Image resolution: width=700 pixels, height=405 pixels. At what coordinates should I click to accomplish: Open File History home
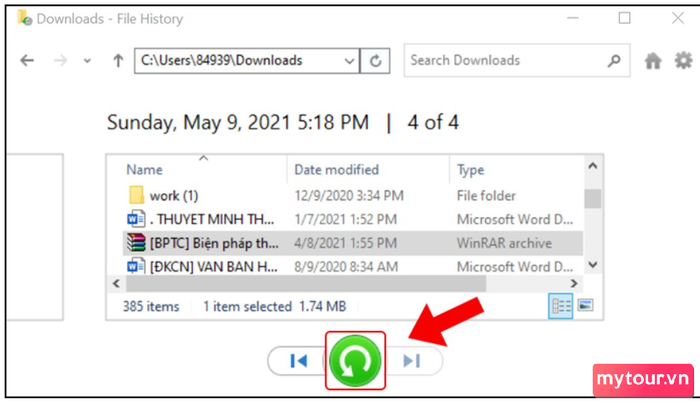tap(653, 61)
